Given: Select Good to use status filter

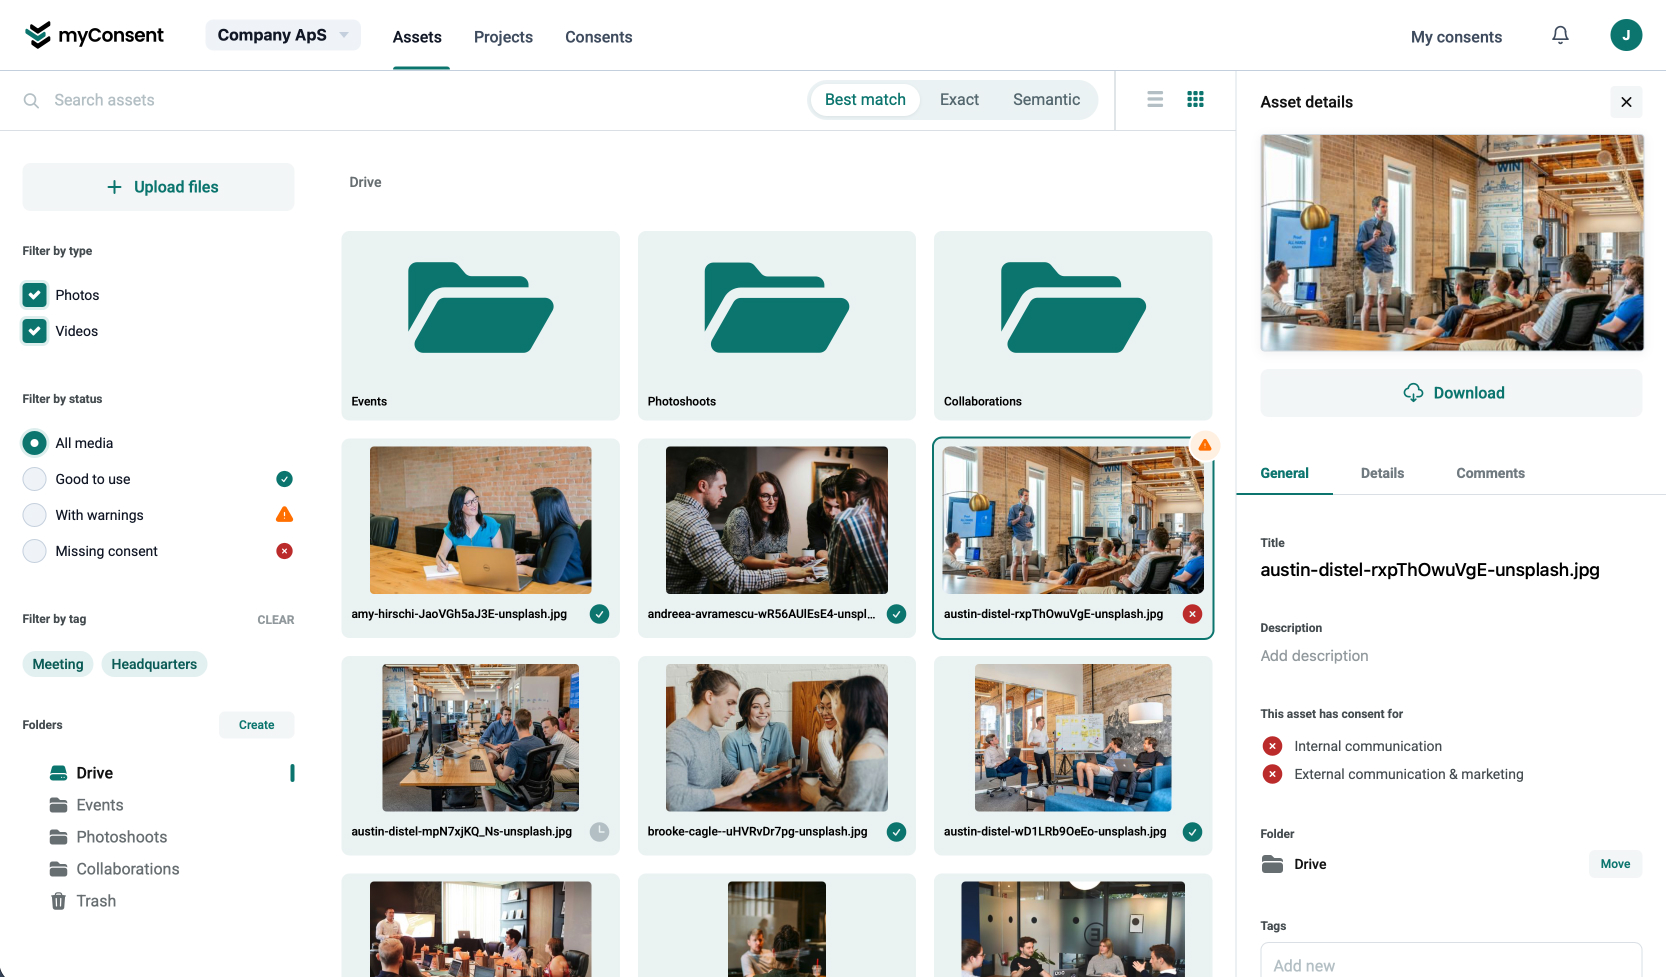Looking at the screenshot, I should point(35,479).
